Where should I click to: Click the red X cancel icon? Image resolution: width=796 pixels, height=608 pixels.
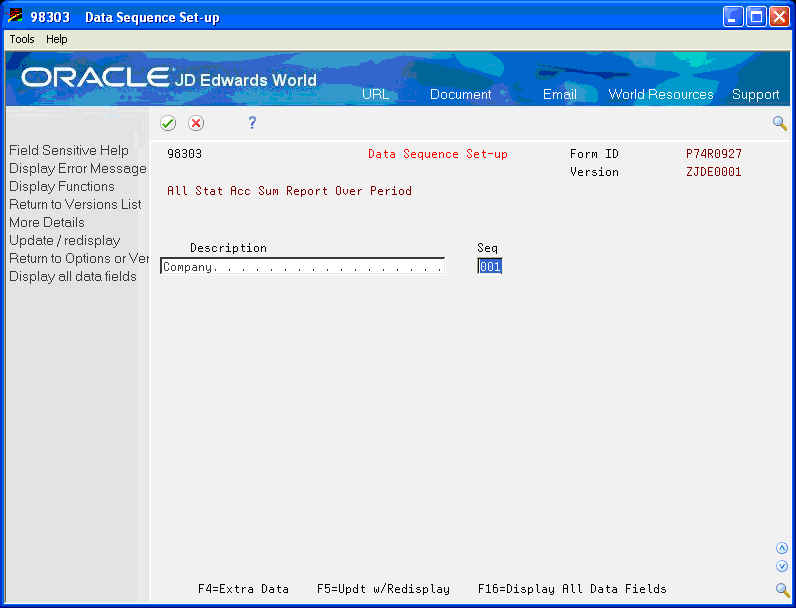click(x=196, y=123)
